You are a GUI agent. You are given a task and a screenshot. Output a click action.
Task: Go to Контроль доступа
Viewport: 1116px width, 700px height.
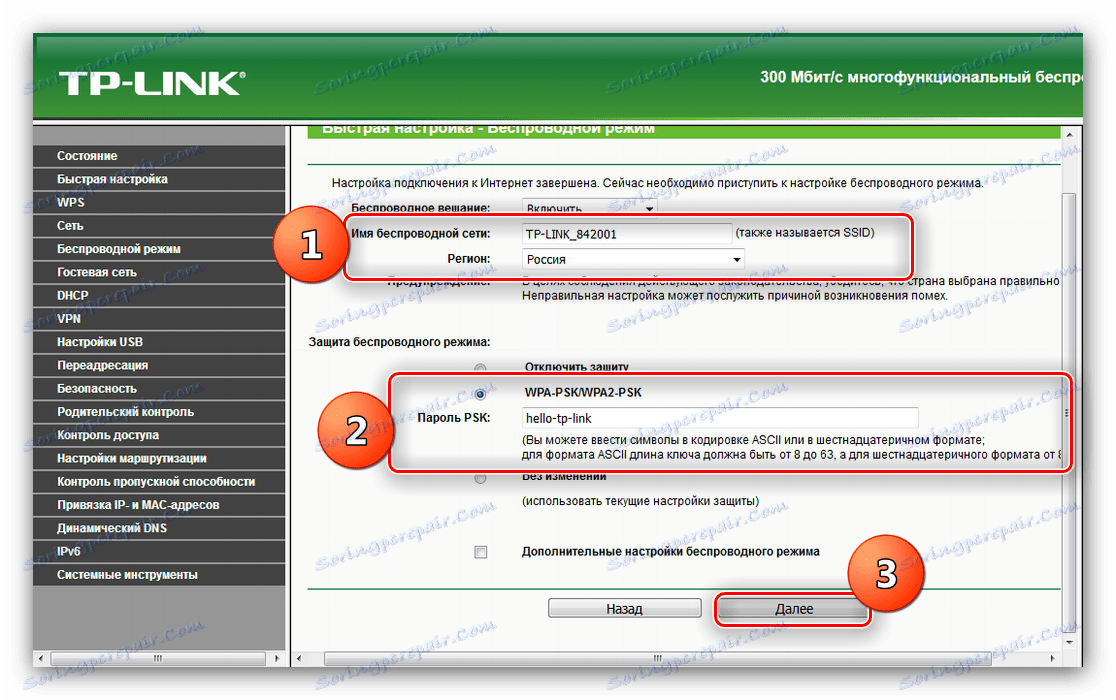[x=159, y=435]
